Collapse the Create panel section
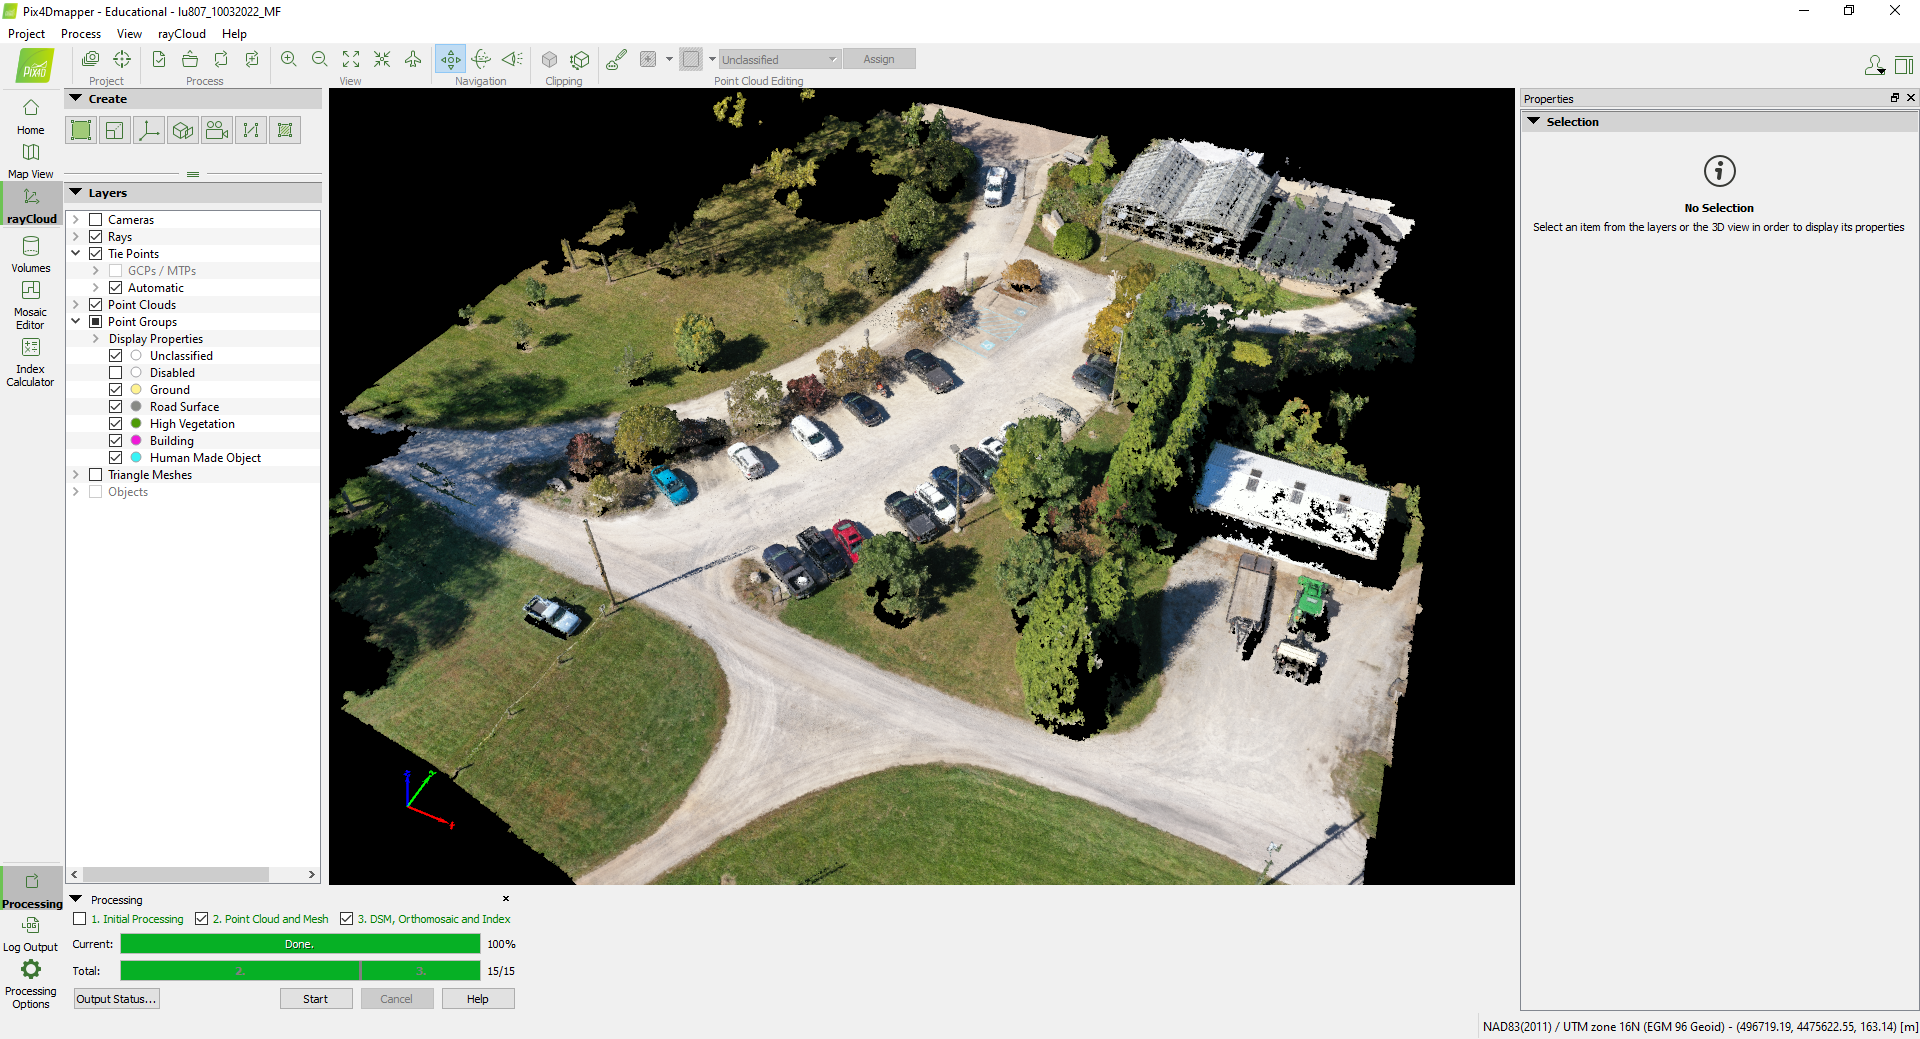1920x1039 pixels. tap(76, 99)
